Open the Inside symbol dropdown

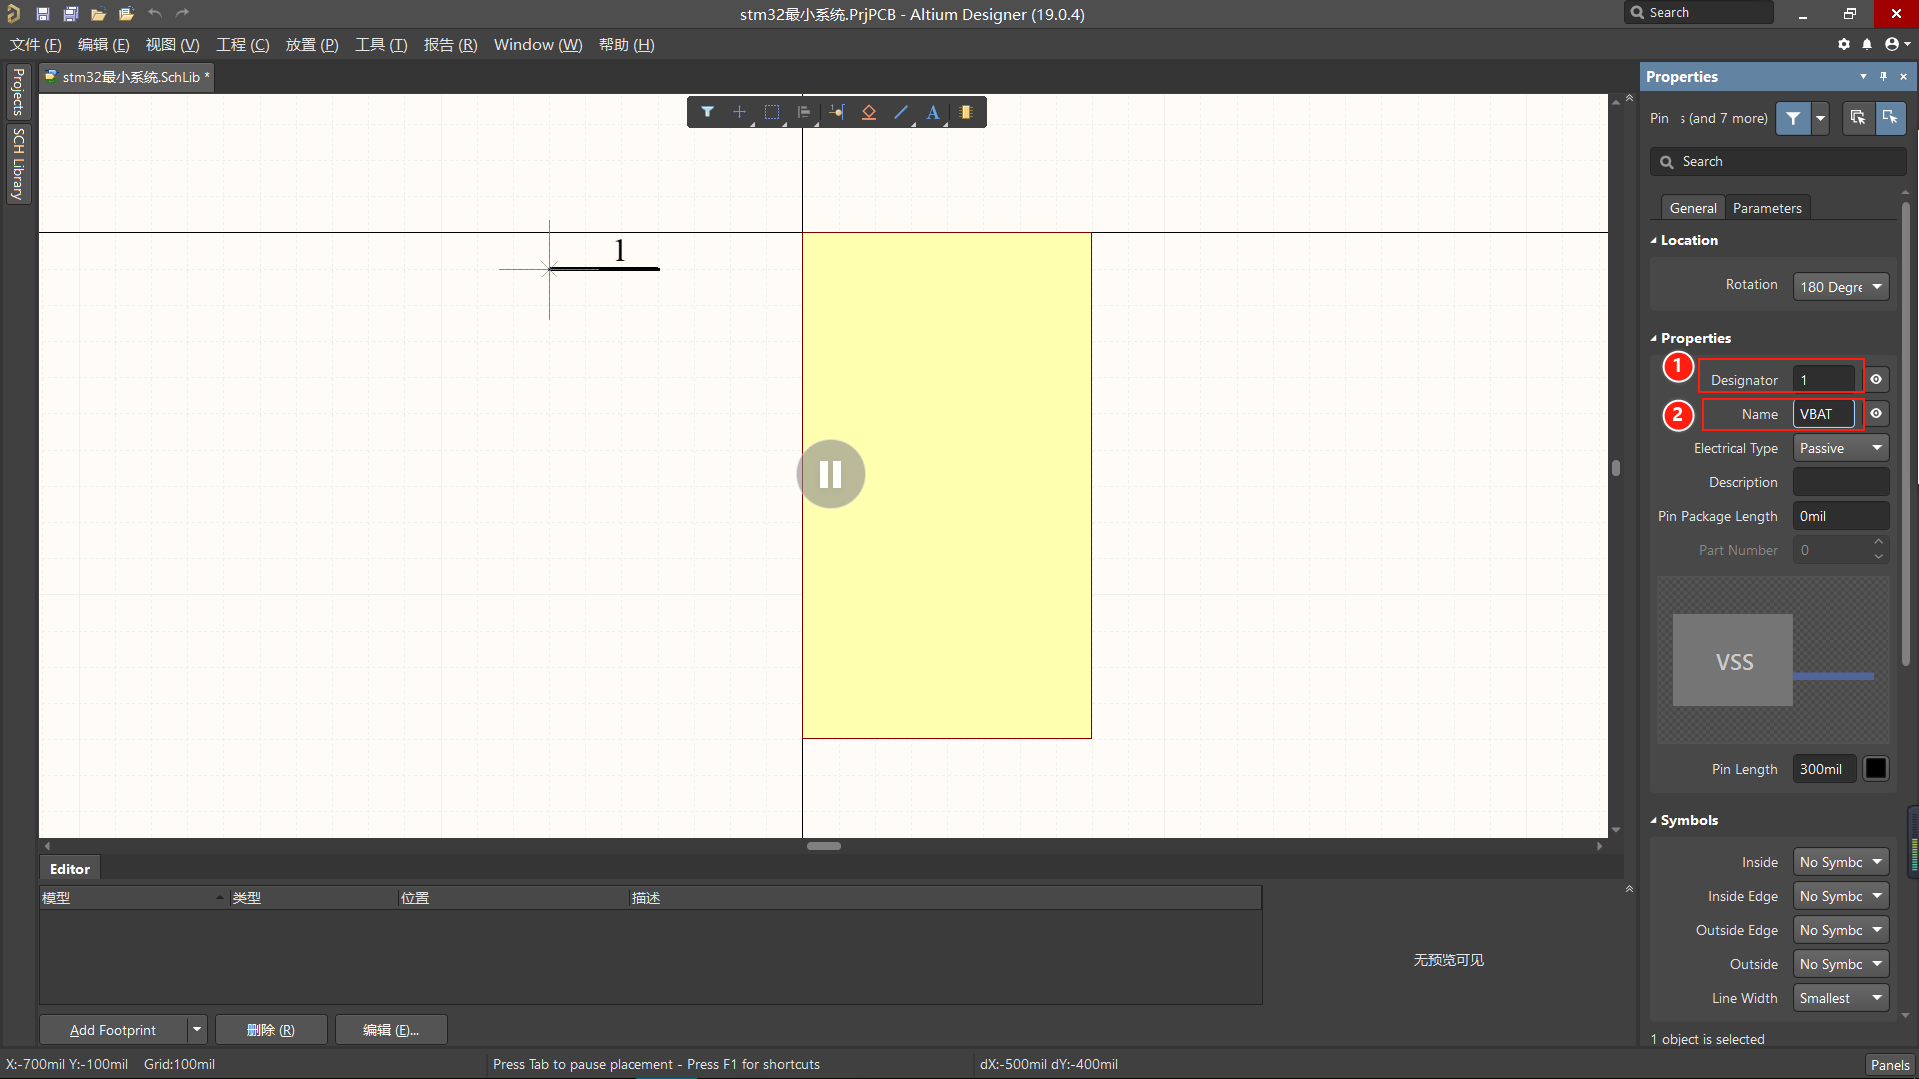tap(1840, 862)
